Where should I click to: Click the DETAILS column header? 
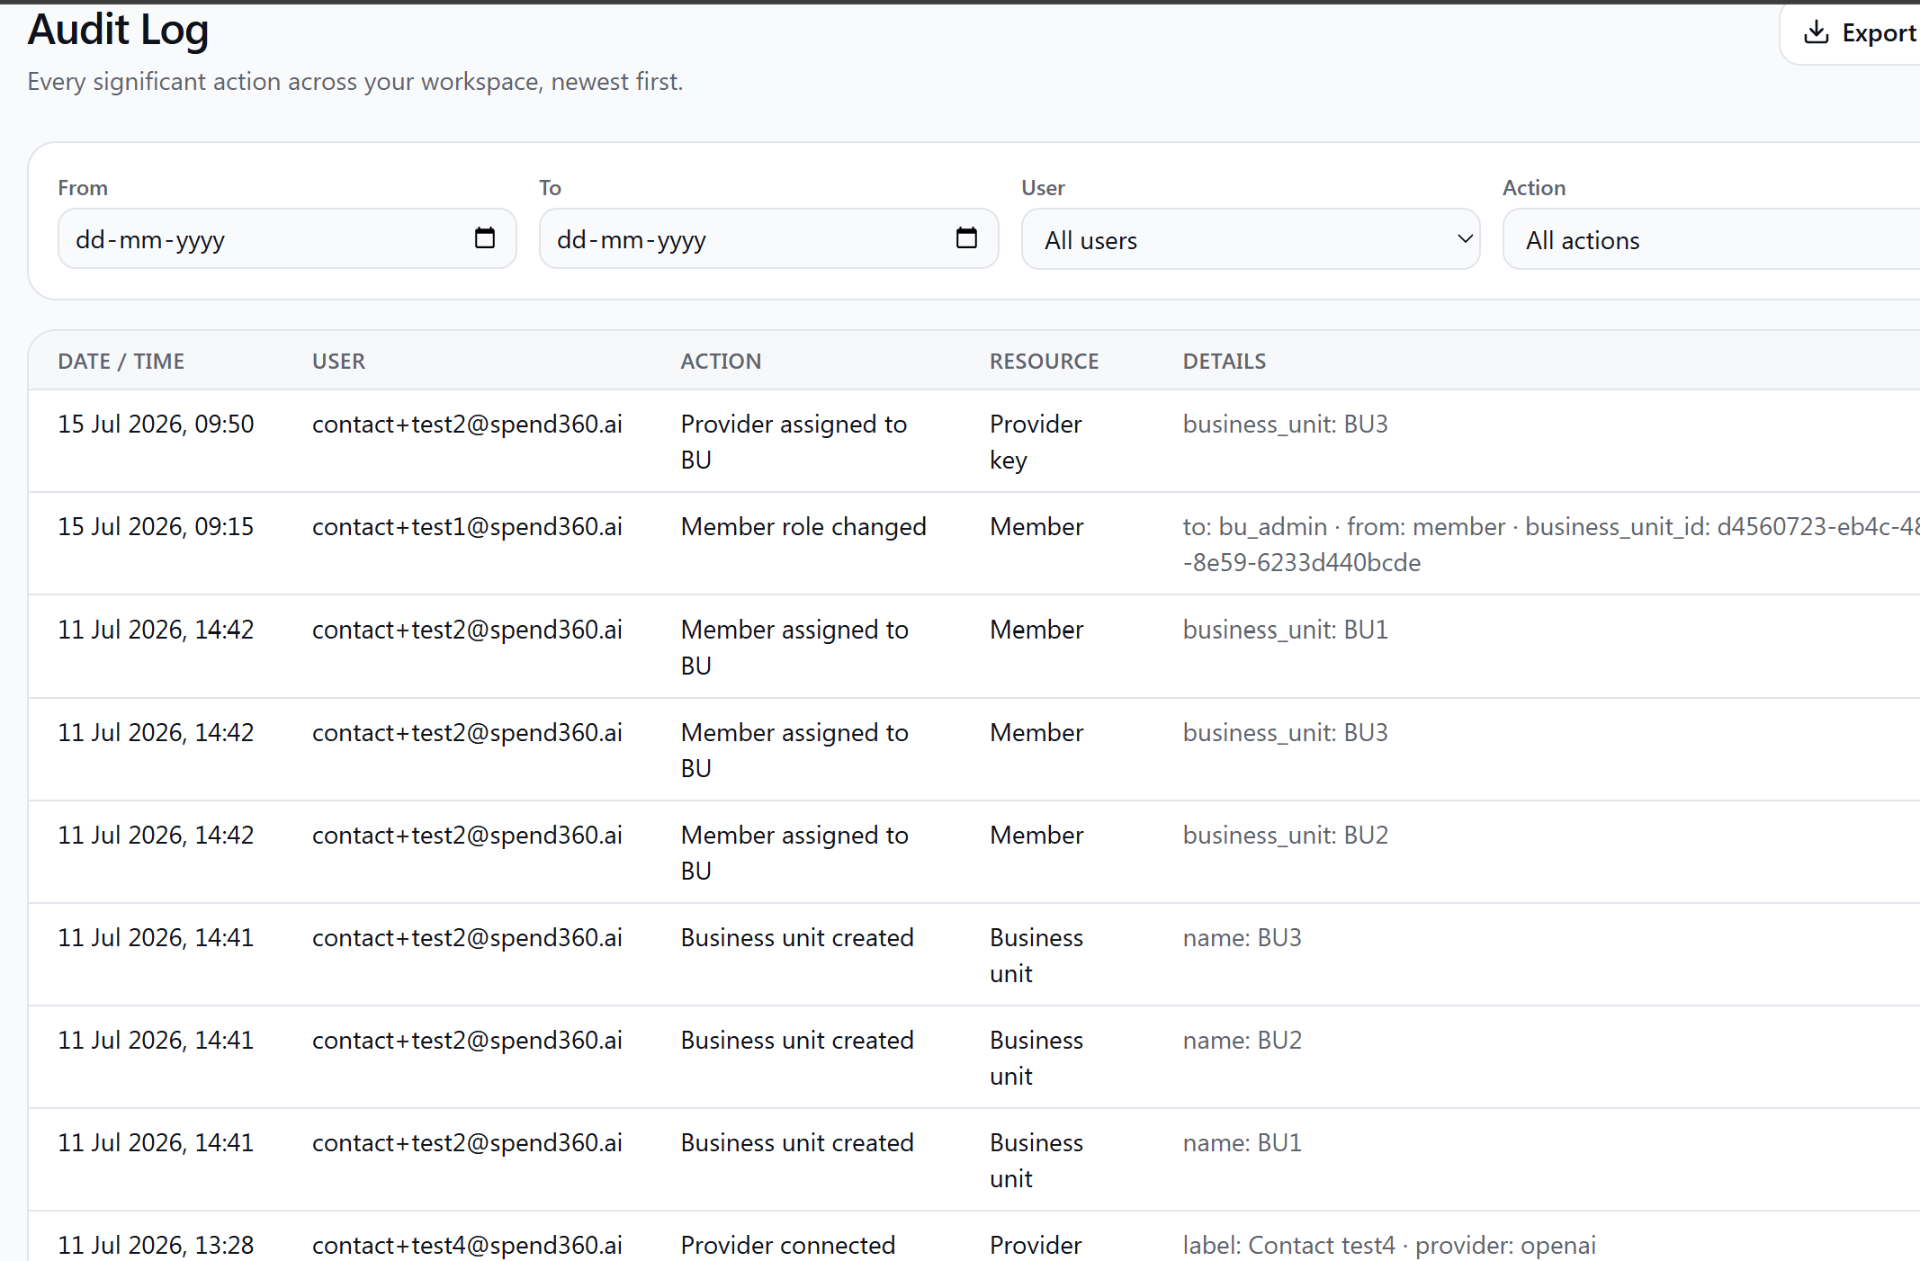point(1224,361)
